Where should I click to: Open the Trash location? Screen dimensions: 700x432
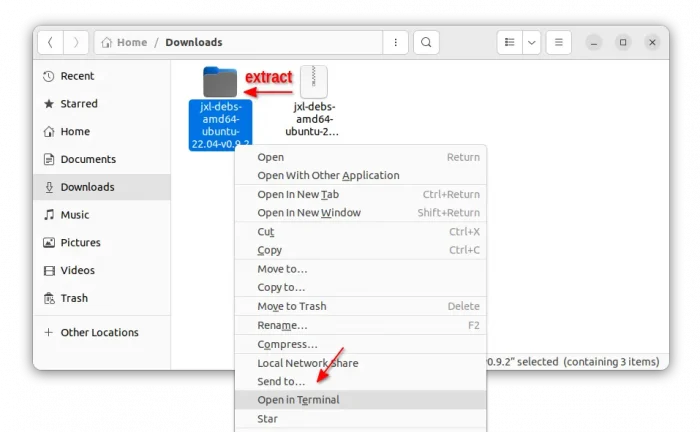(x=74, y=298)
